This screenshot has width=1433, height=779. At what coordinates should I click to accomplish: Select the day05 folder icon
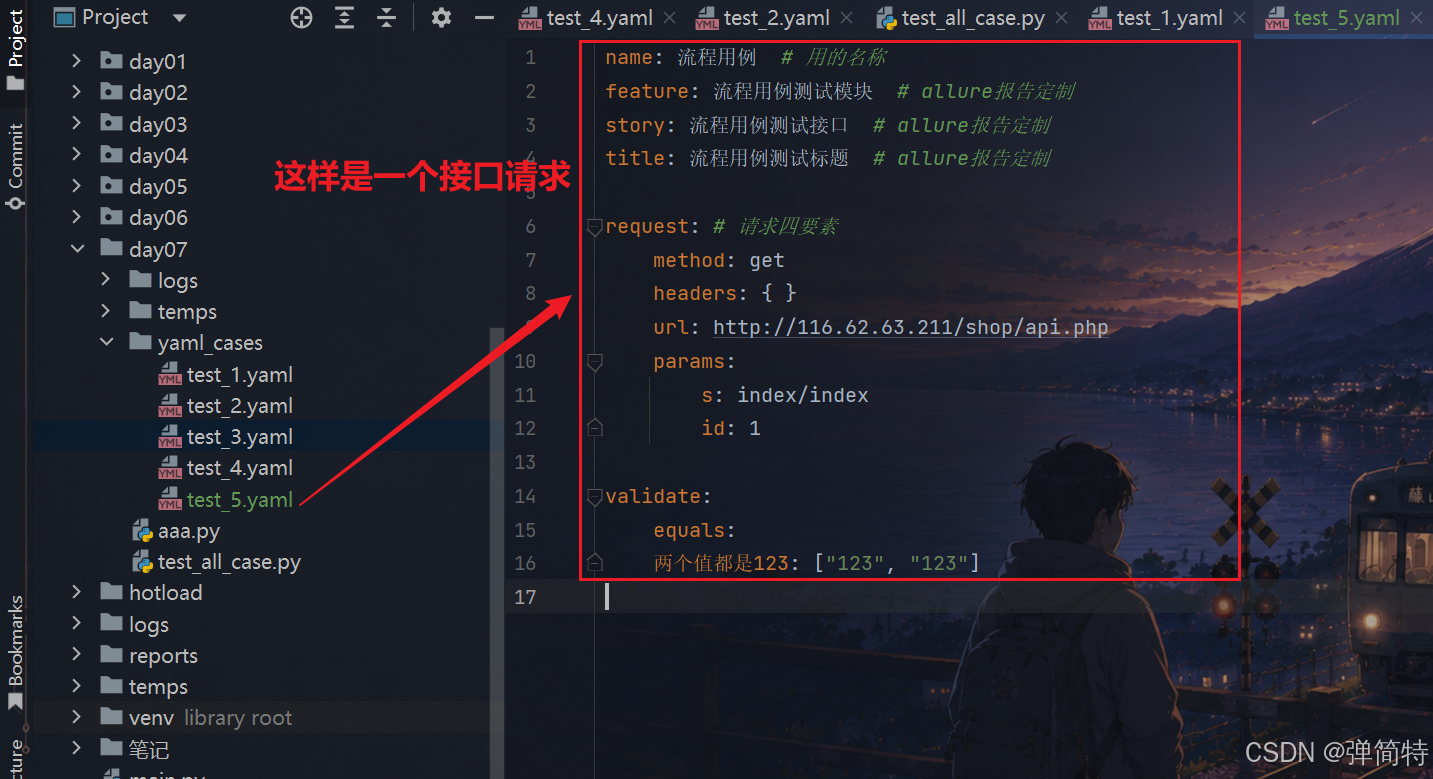[111, 186]
